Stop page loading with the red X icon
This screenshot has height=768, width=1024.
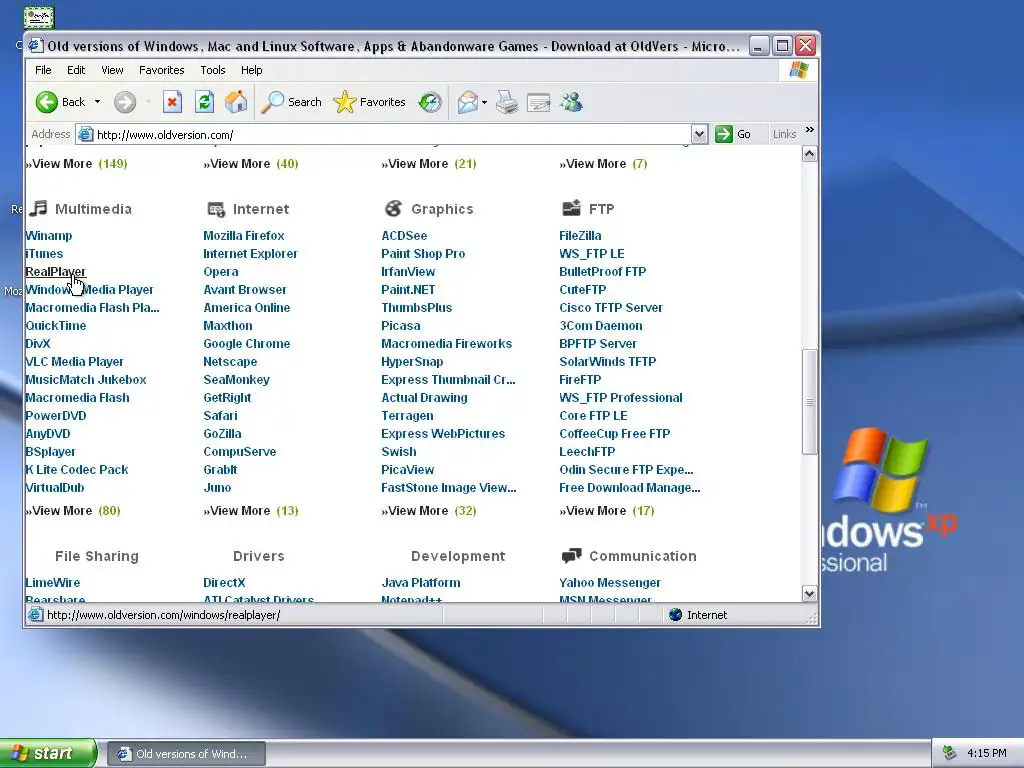172,102
